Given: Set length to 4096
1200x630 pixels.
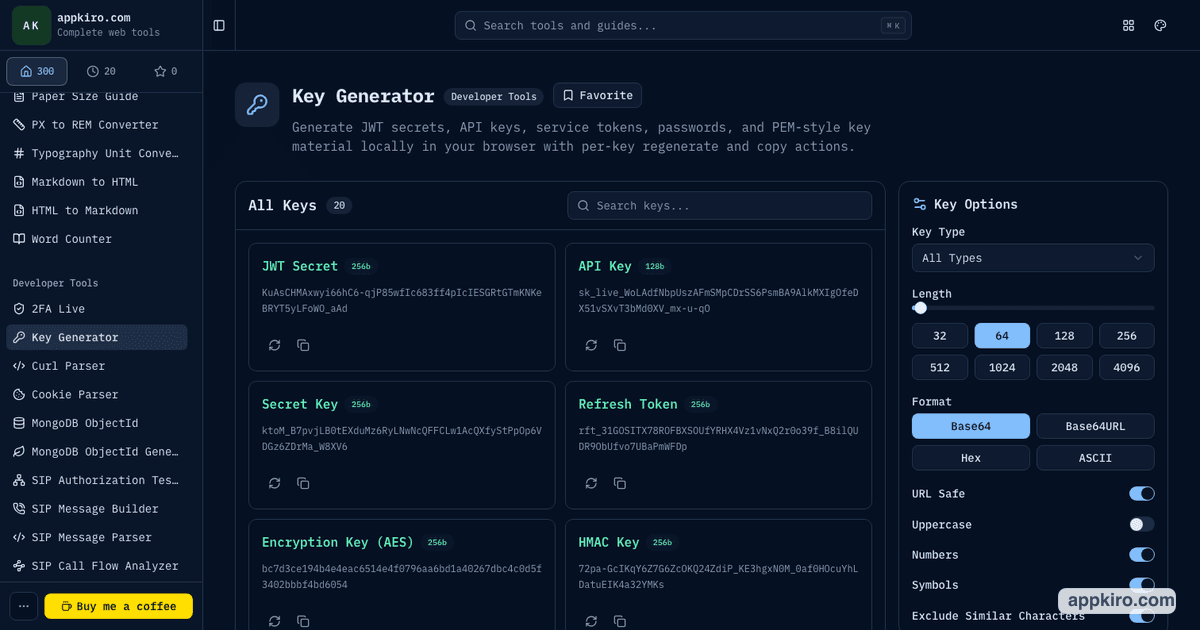Looking at the screenshot, I should coord(1127,367).
